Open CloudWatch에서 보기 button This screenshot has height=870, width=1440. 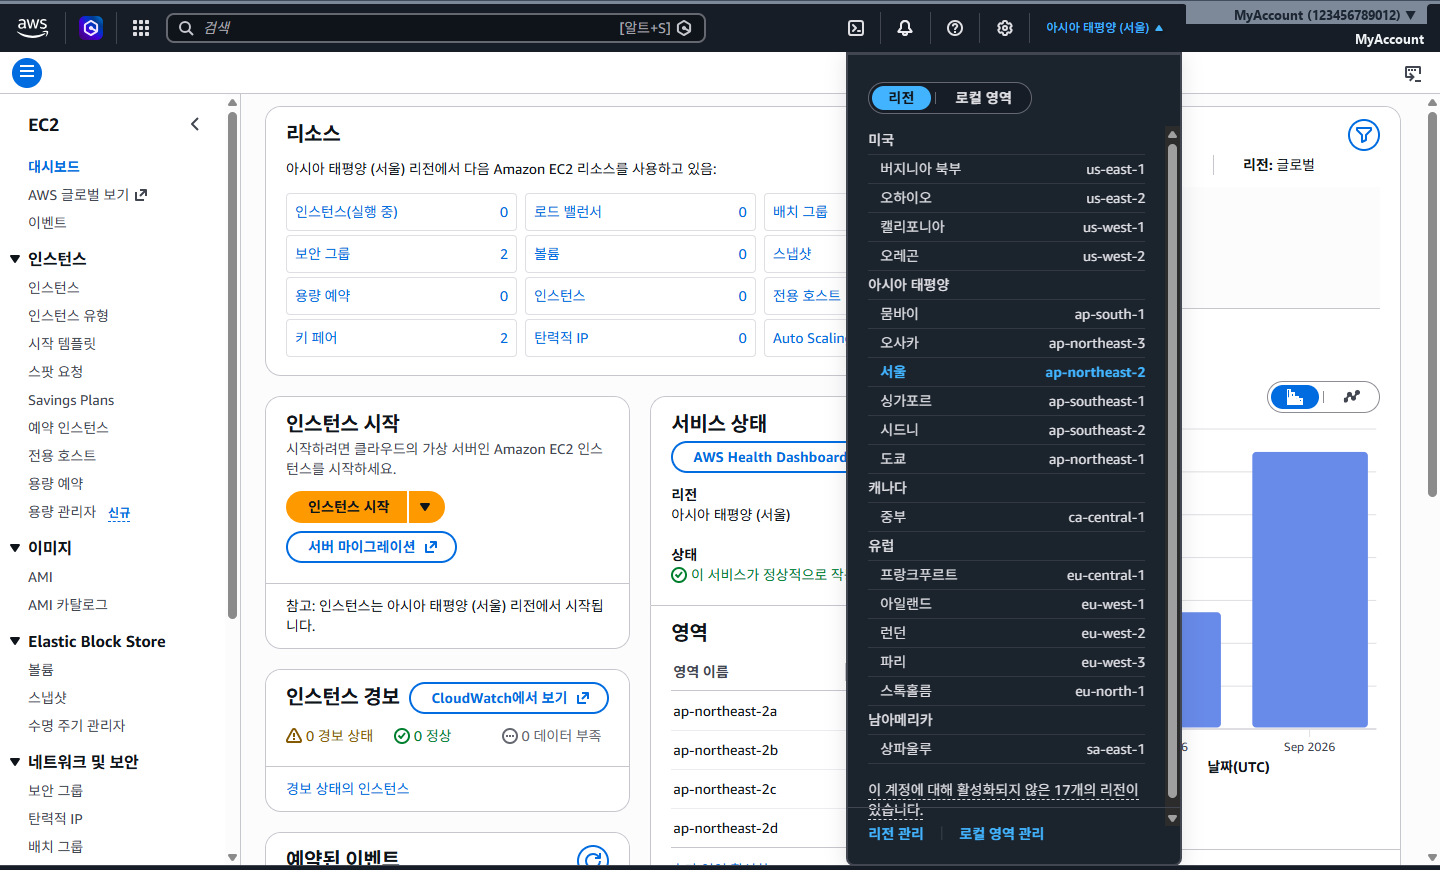[509, 698]
